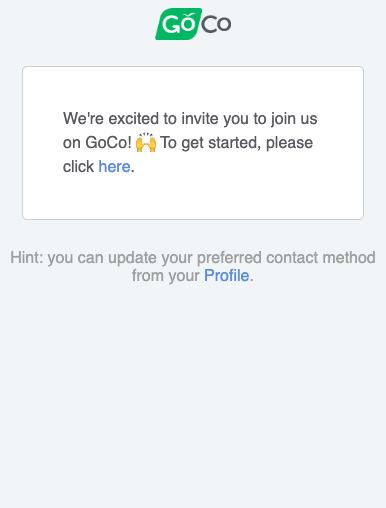The image size is (386, 508).
Task: Open the "here" invitation link
Action: point(114,166)
